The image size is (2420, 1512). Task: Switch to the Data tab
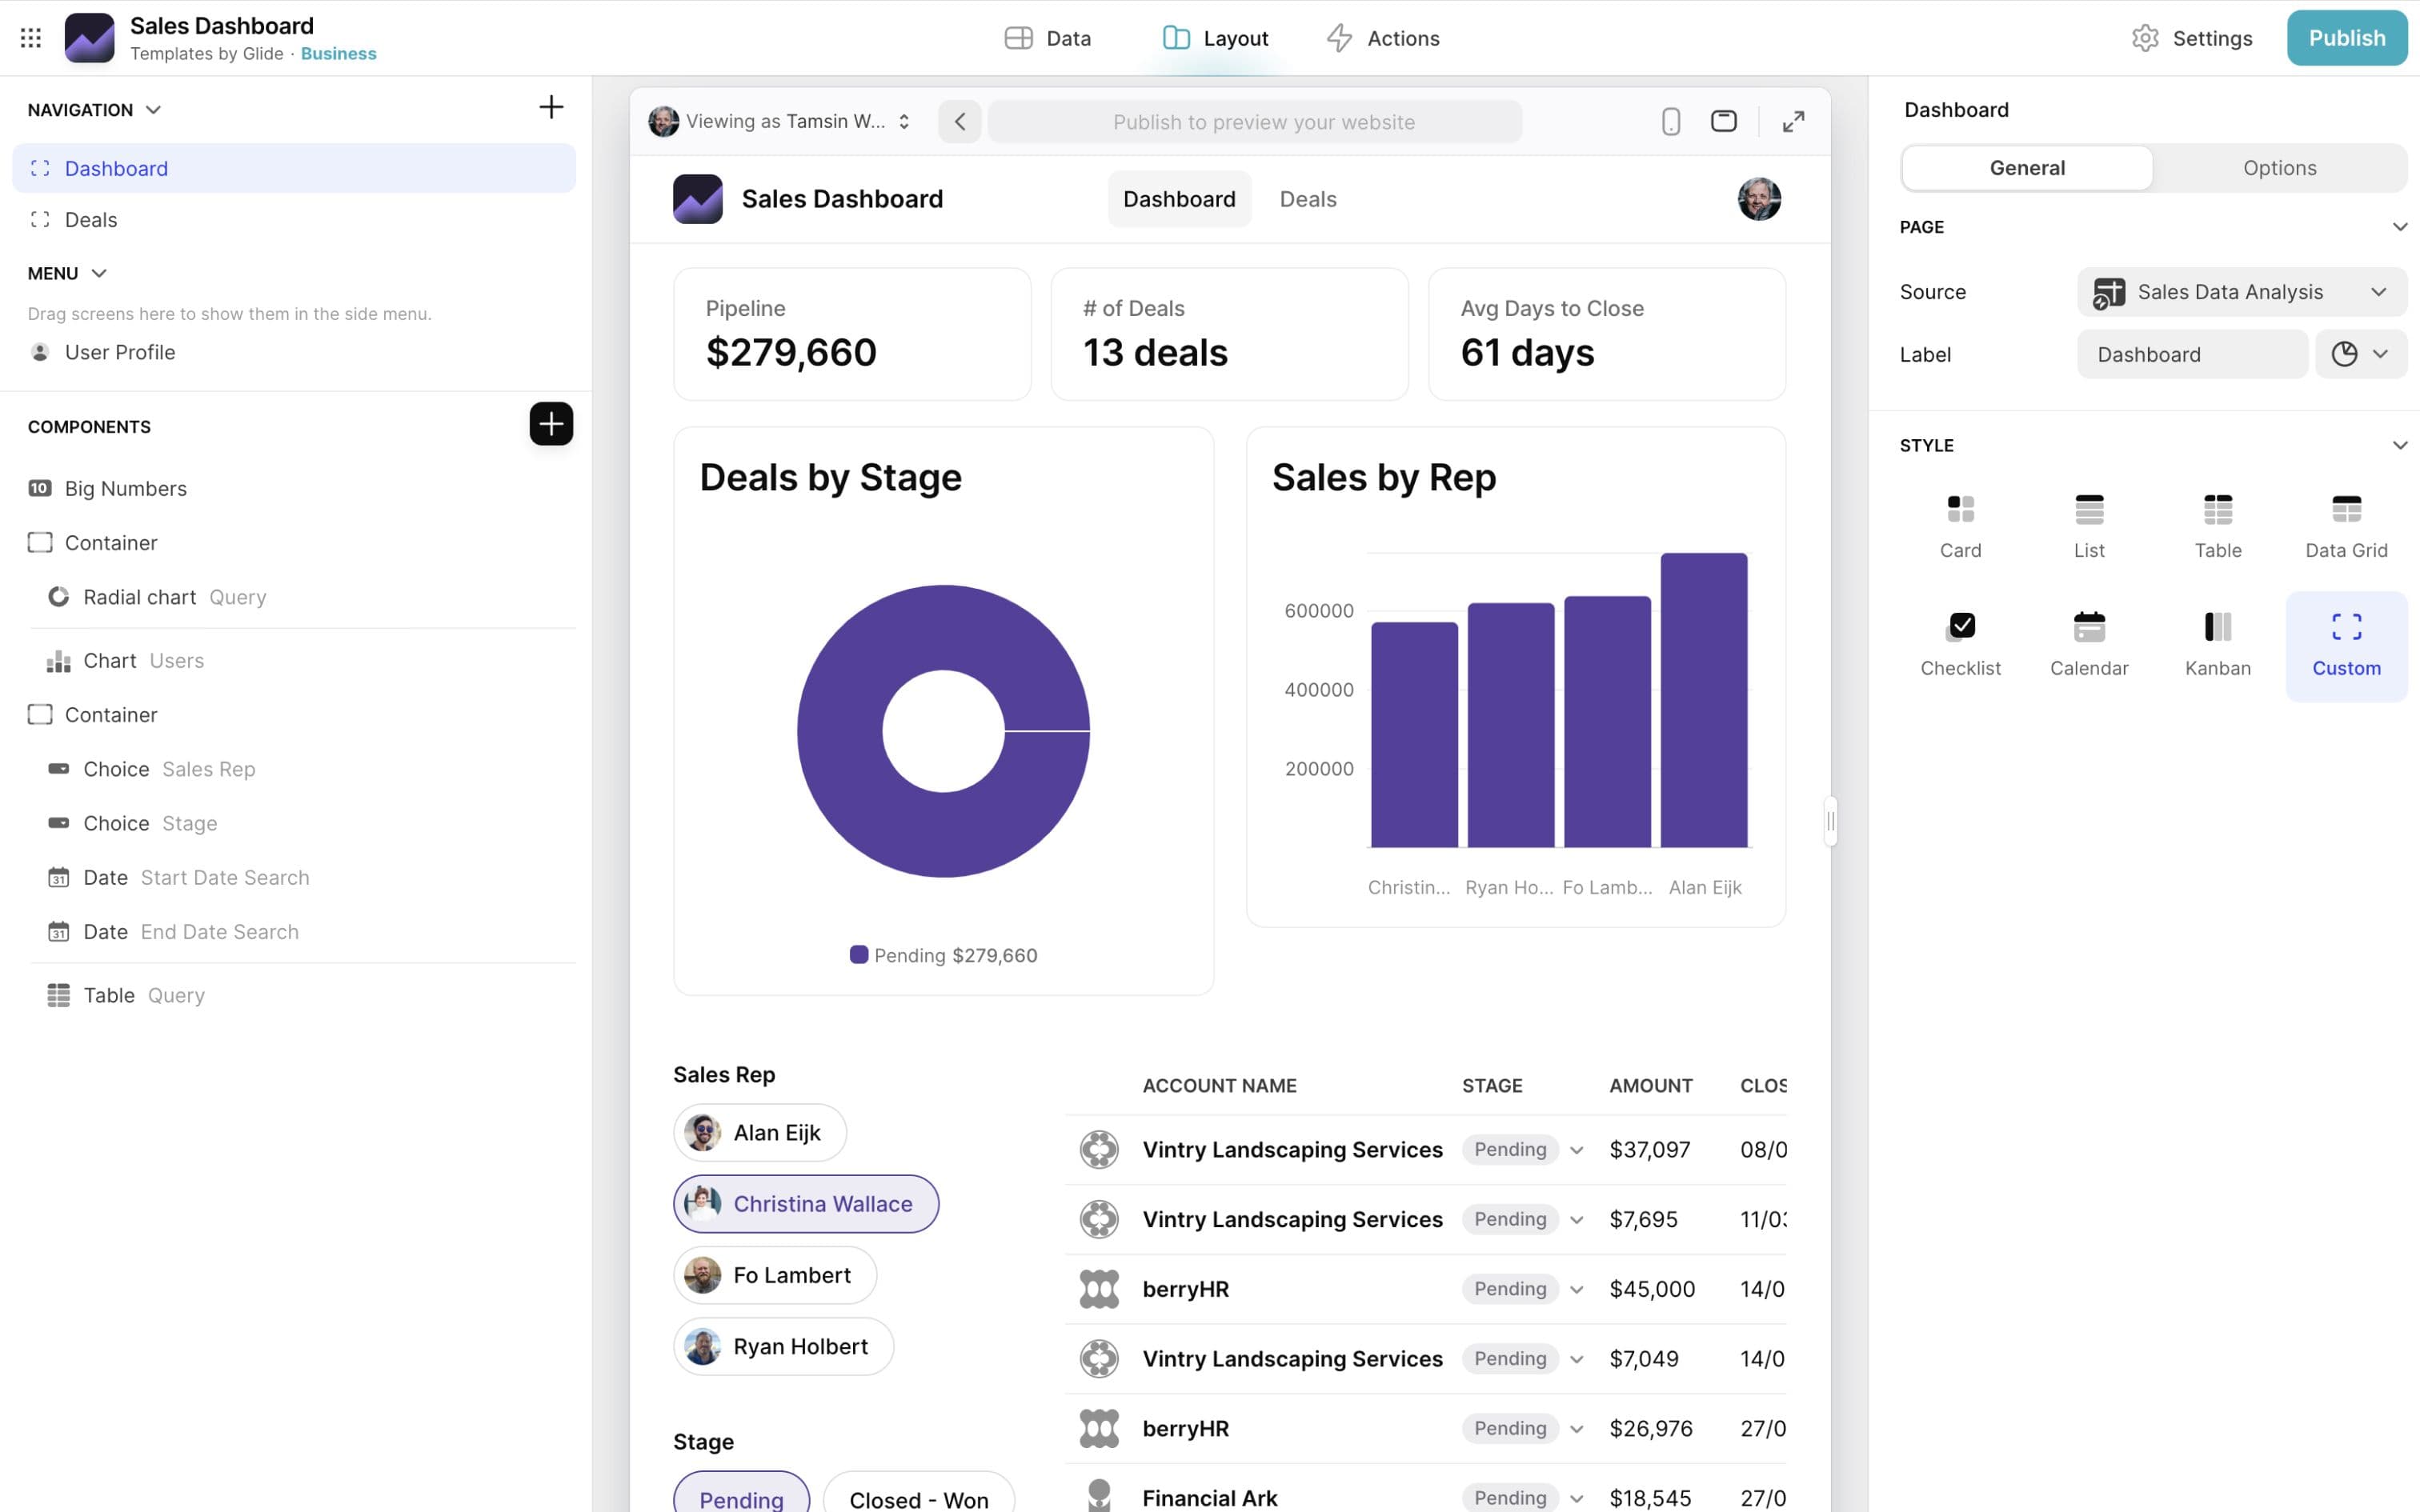coord(1048,37)
